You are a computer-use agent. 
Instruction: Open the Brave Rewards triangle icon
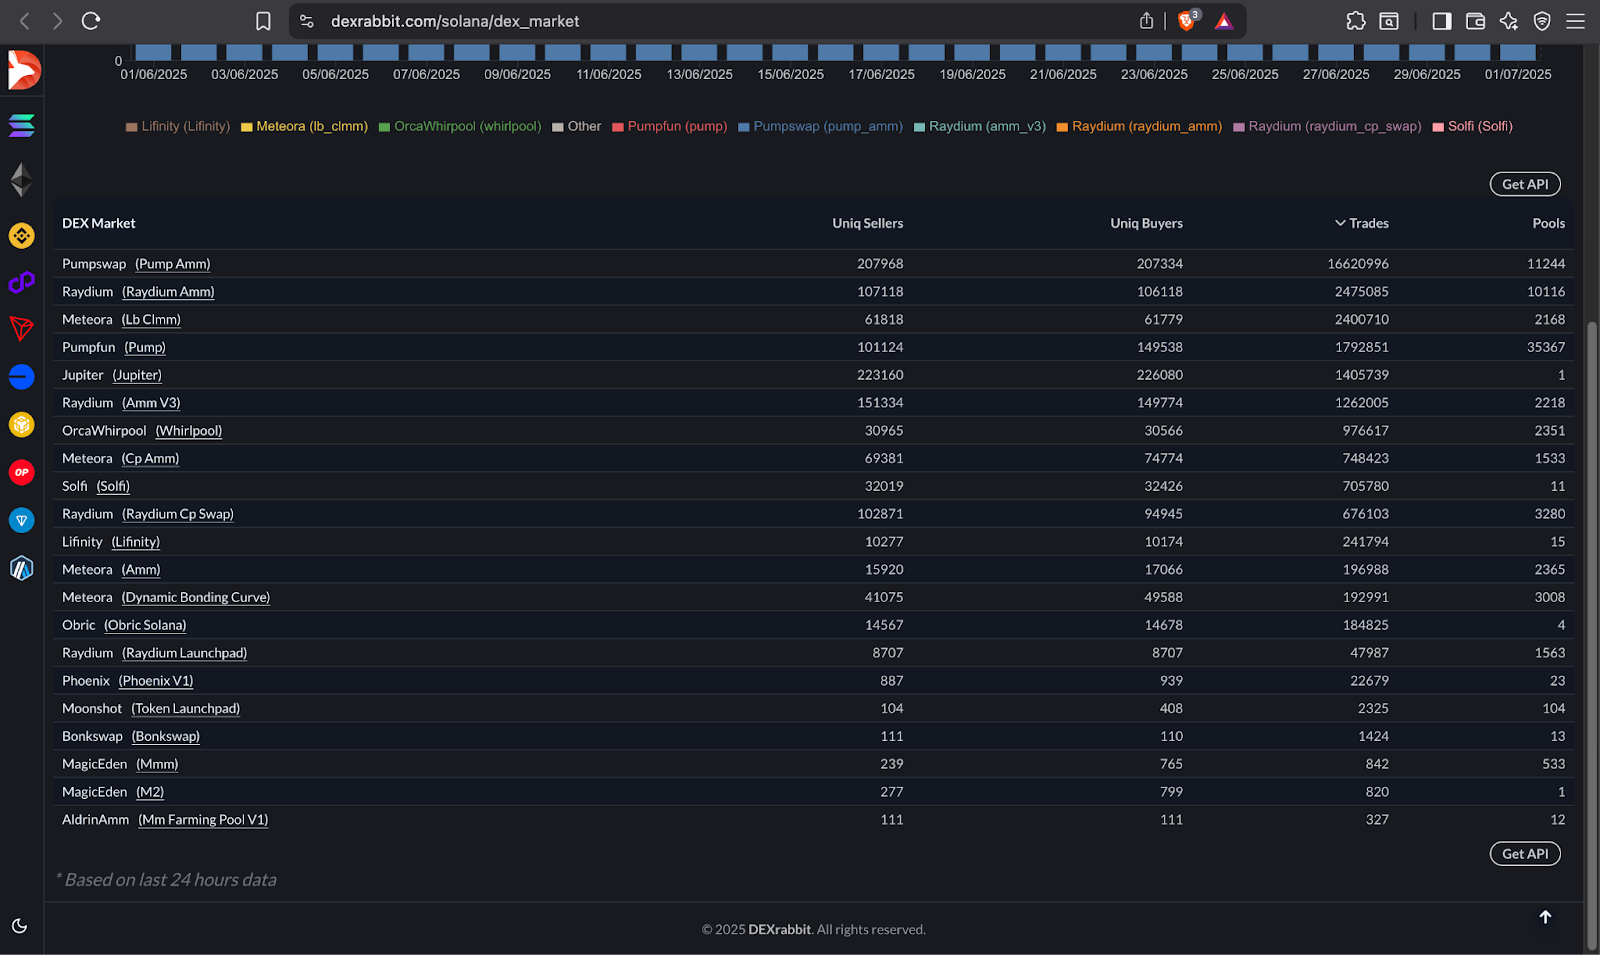pyautogui.click(x=1224, y=21)
